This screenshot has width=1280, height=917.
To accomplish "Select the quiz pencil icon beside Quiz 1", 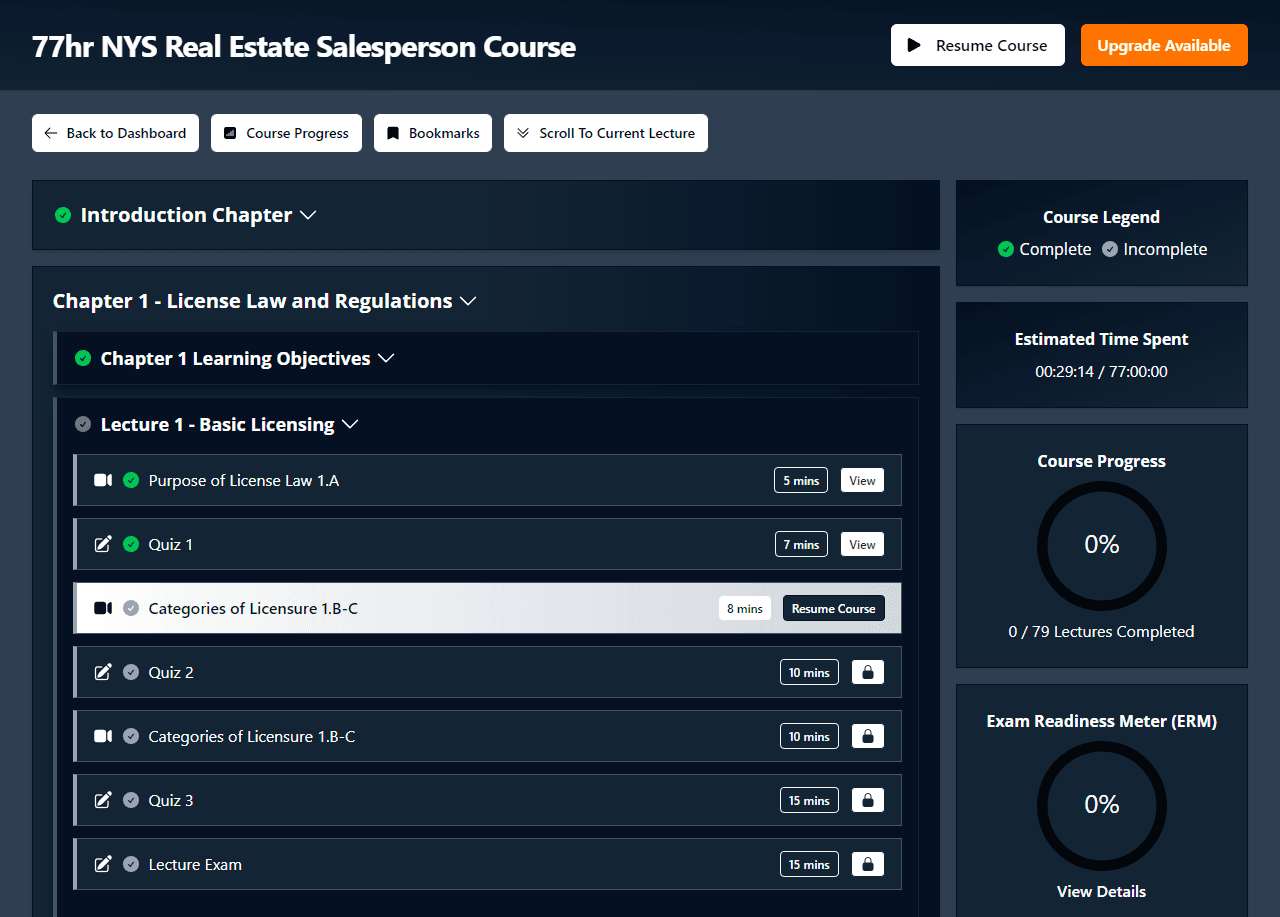I will tap(103, 544).
